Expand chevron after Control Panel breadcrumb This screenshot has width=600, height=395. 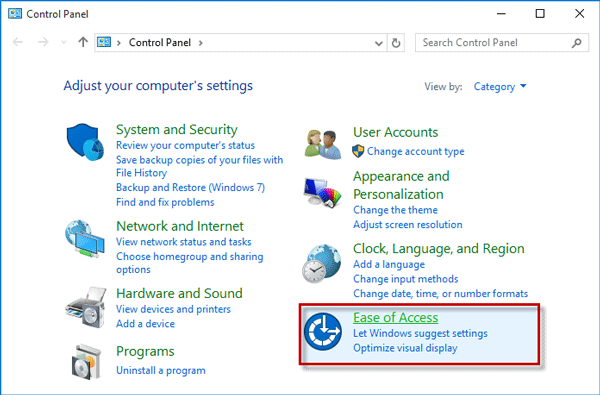[201, 43]
